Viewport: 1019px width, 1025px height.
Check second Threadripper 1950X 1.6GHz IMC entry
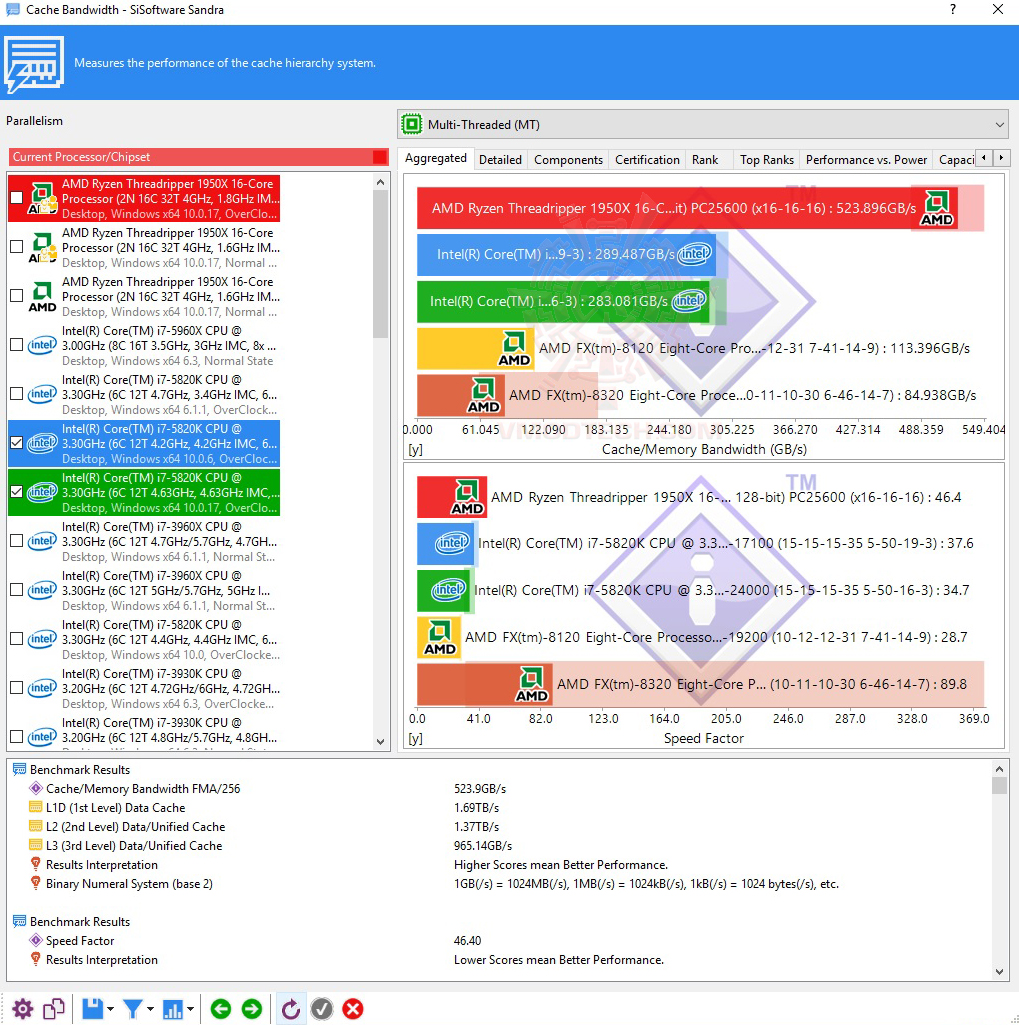(x=17, y=246)
